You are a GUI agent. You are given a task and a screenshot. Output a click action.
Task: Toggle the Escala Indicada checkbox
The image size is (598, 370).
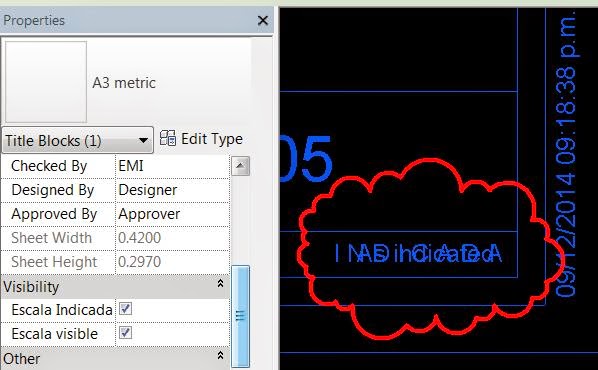[125, 309]
